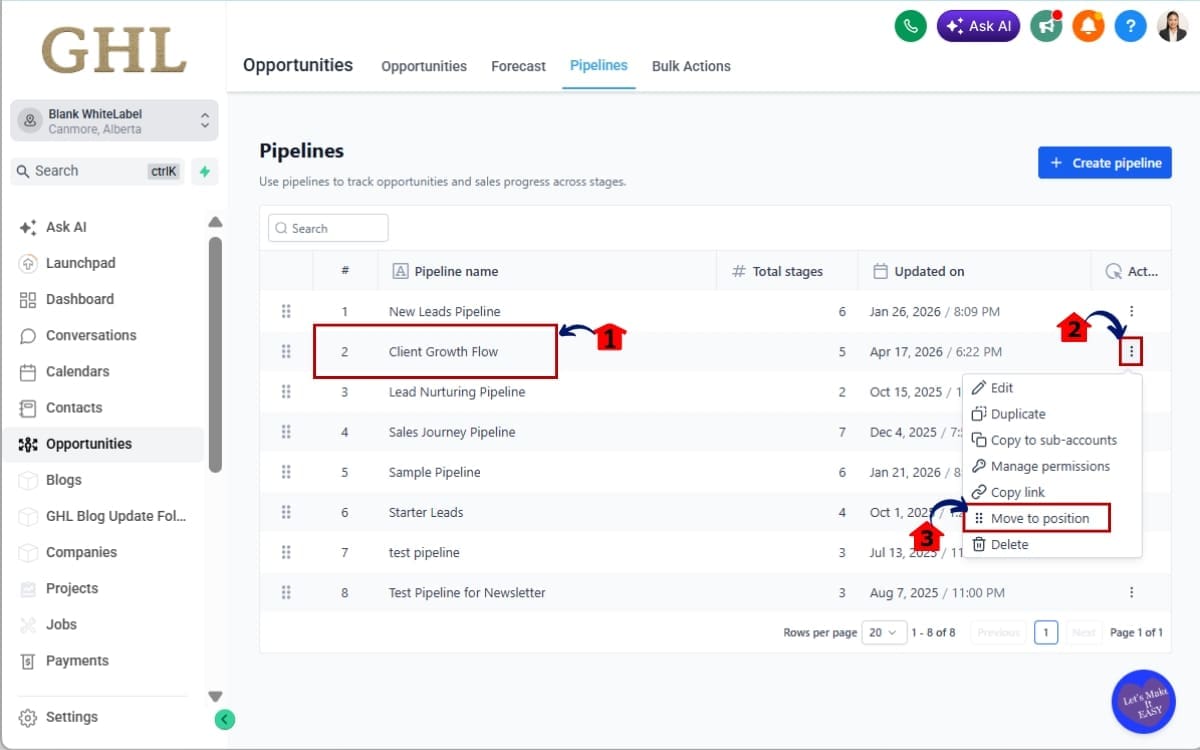
Task: Open Conversations in the sidebar
Action: pyautogui.click(x=91, y=335)
